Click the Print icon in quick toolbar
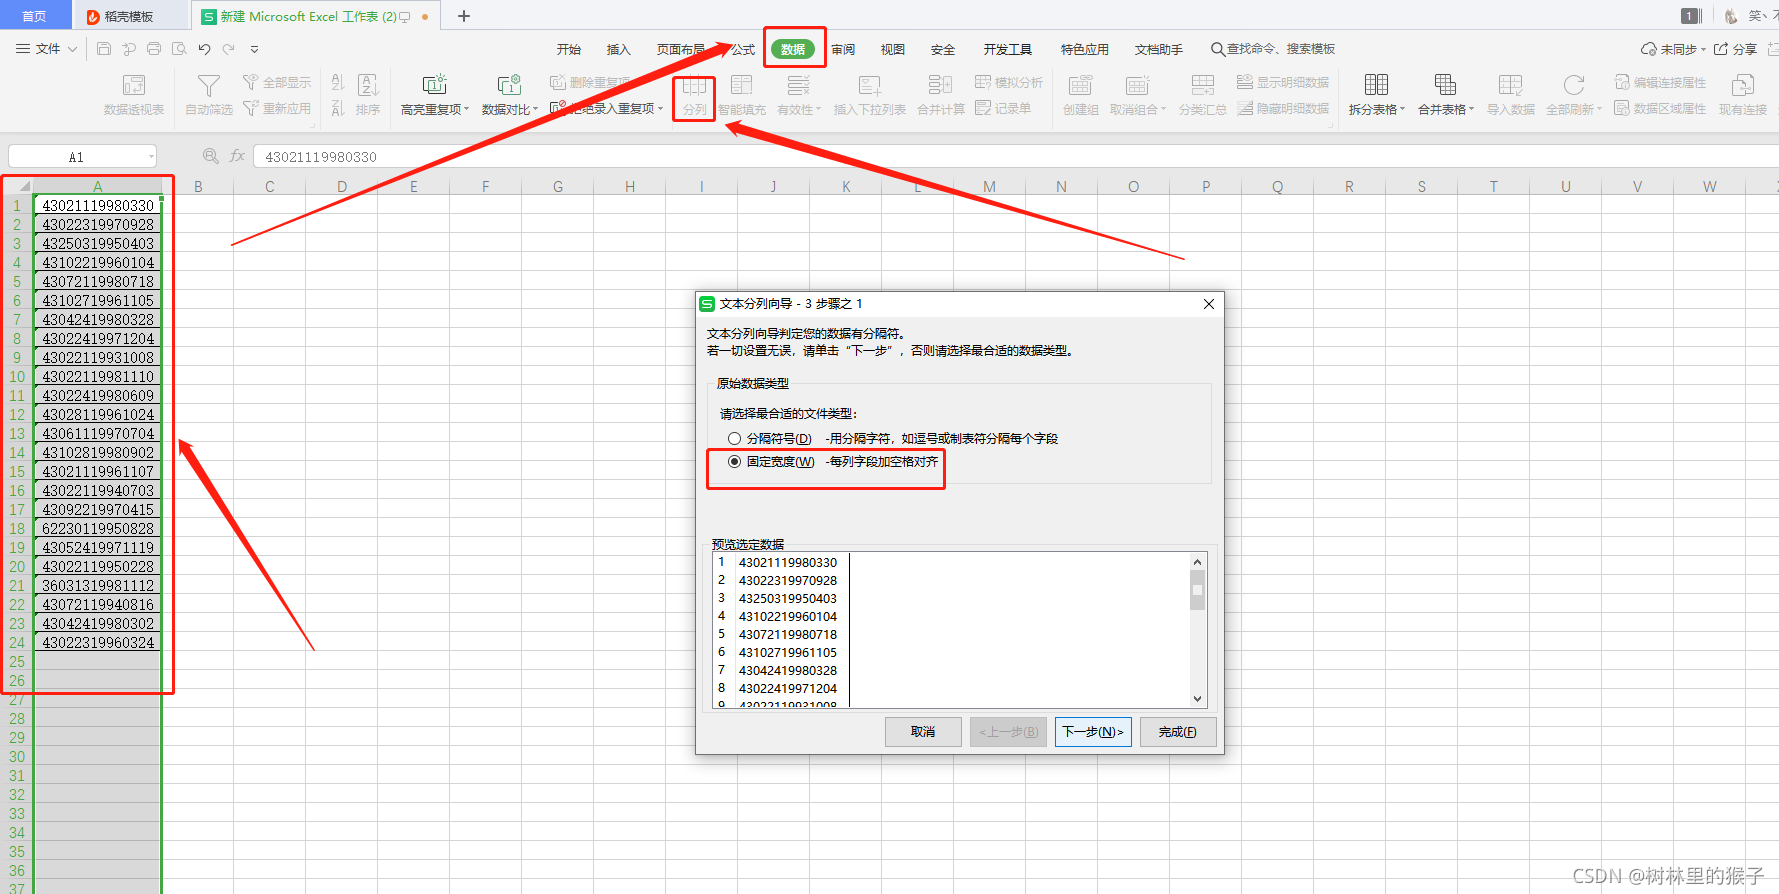 pos(154,48)
